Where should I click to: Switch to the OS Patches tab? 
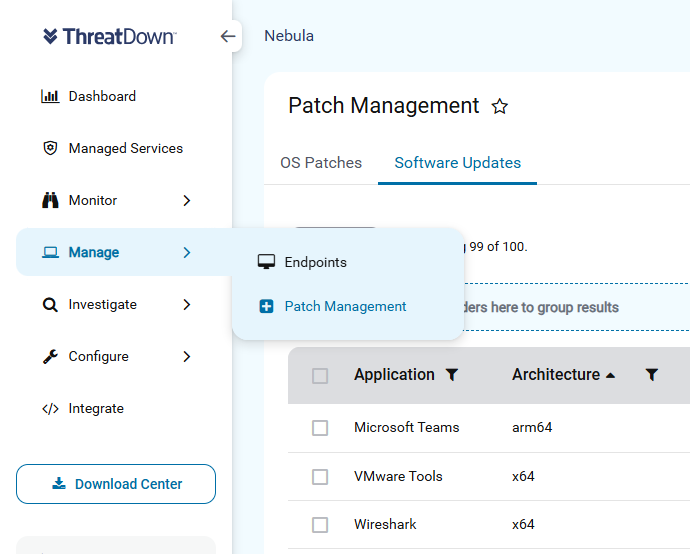pyautogui.click(x=321, y=163)
